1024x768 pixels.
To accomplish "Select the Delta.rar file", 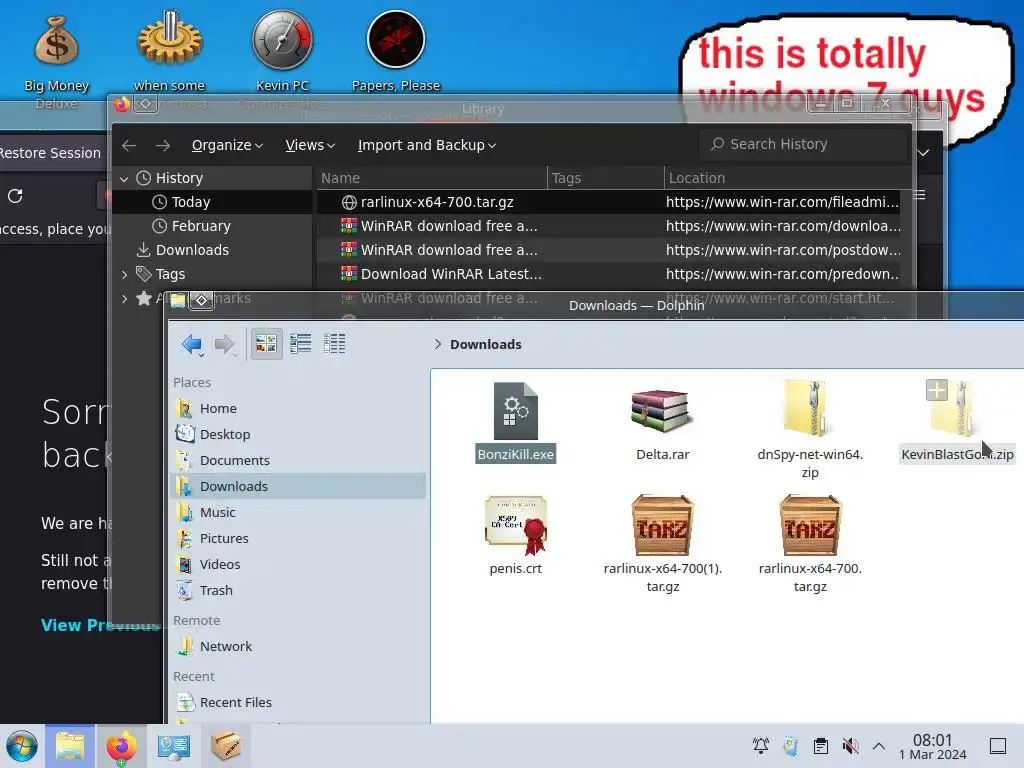I will point(662,422).
